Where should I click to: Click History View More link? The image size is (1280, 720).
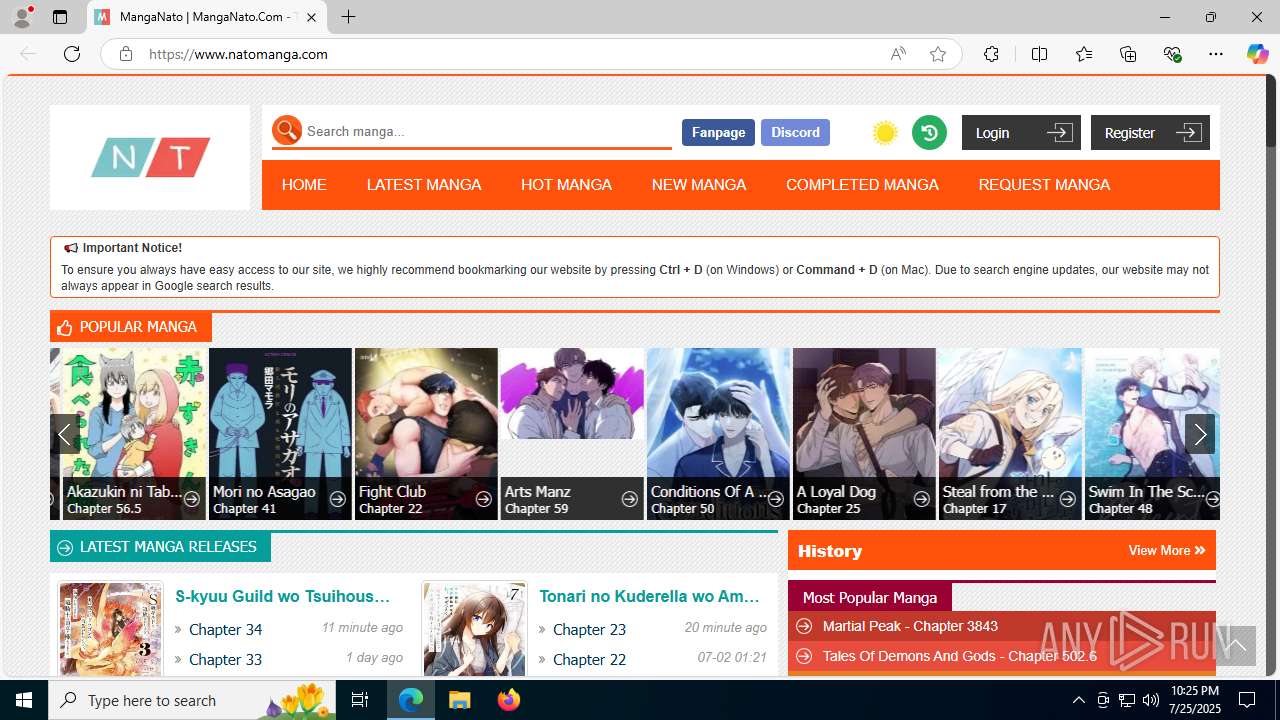[x=1166, y=550]
